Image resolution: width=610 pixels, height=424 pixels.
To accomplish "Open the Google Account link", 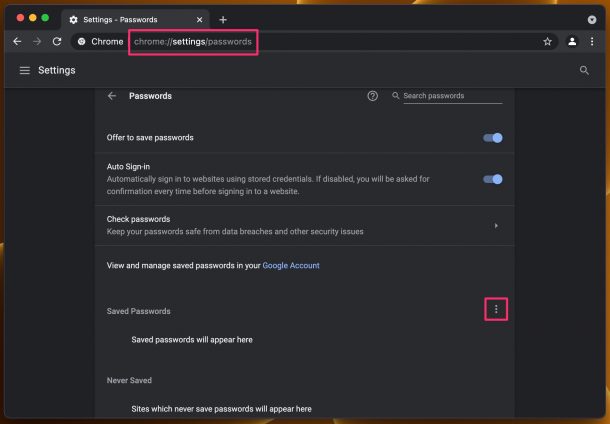I will coord(291,265).
